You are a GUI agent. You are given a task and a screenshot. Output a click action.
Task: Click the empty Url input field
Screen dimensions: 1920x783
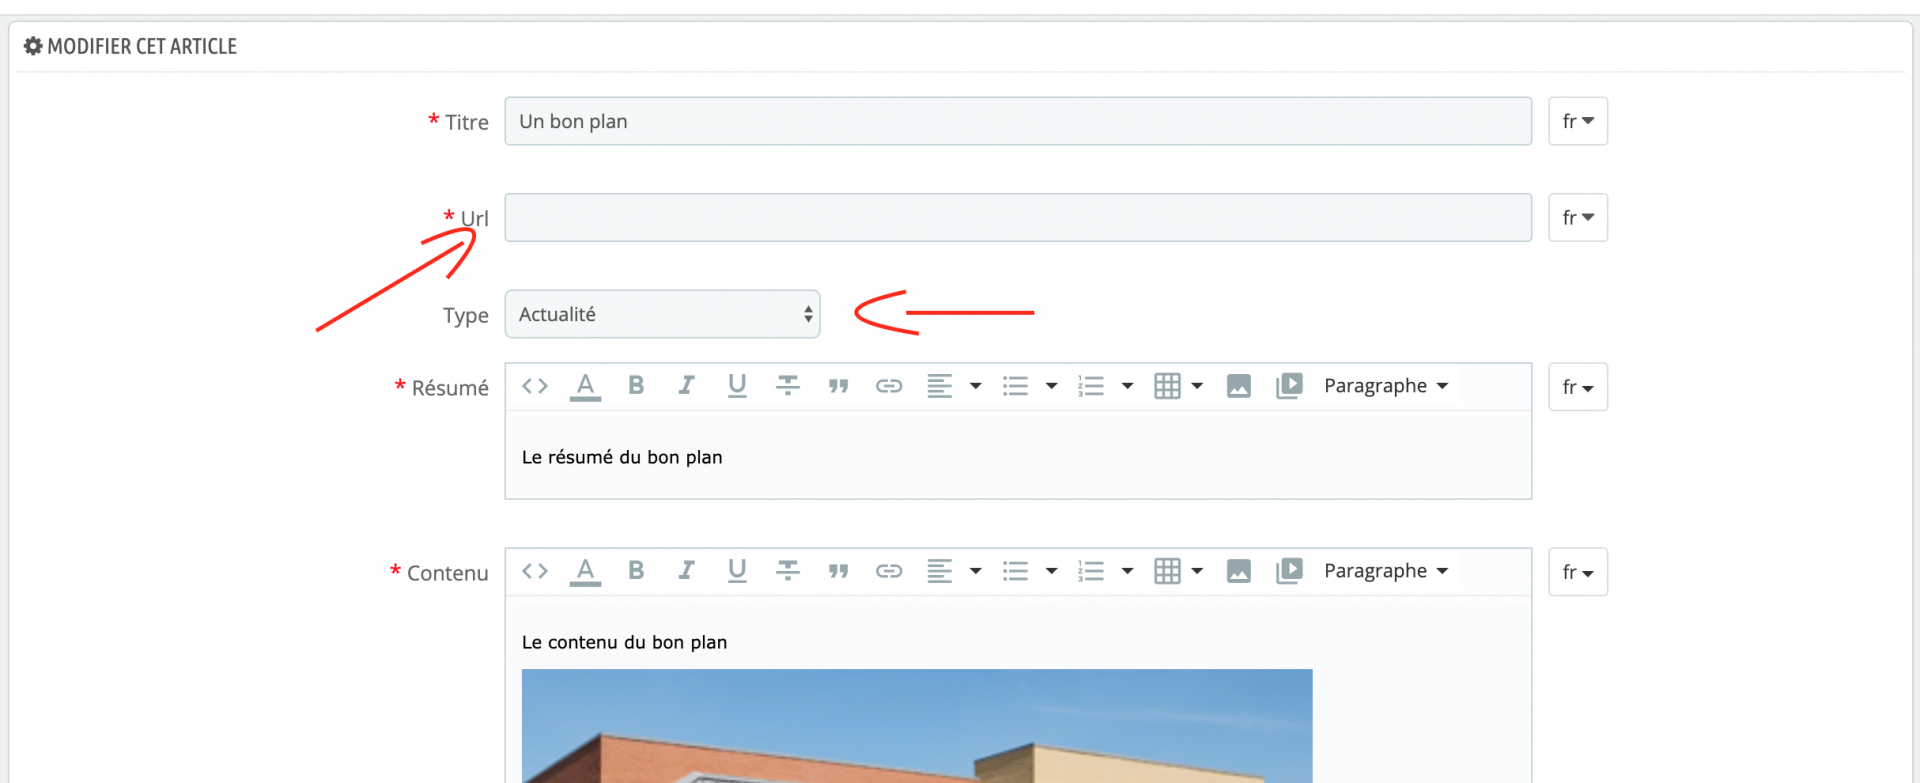(x=1018, y=217)
